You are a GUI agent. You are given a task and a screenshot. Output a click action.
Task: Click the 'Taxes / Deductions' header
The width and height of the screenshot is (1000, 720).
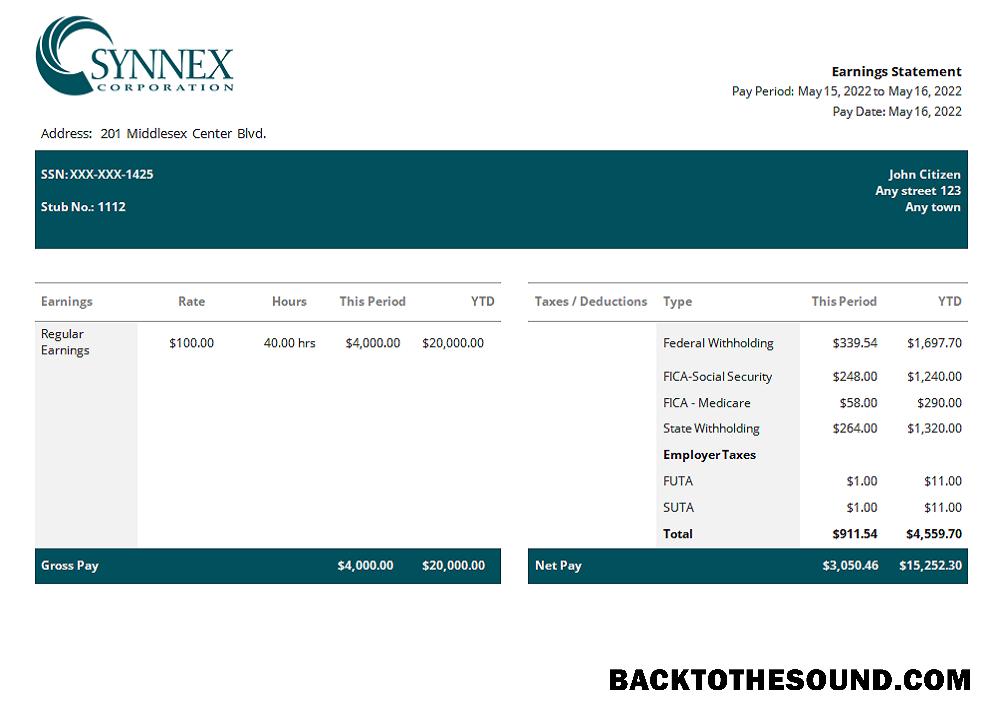pos(591,302)
